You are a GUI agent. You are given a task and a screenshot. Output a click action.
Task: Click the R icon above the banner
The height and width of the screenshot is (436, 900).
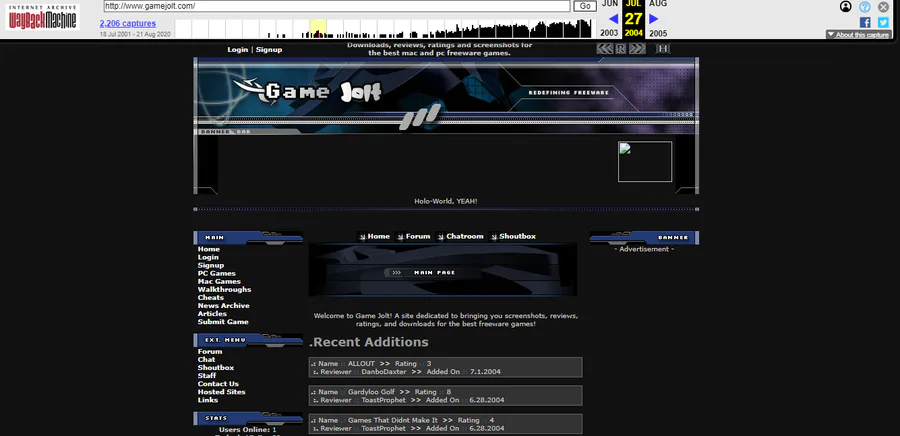[621, 49]
